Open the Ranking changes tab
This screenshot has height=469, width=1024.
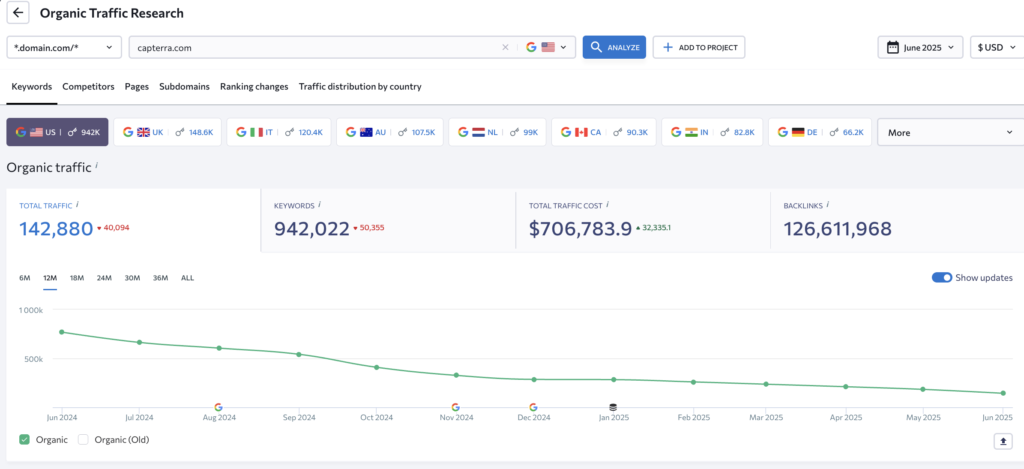pos(254,86)
